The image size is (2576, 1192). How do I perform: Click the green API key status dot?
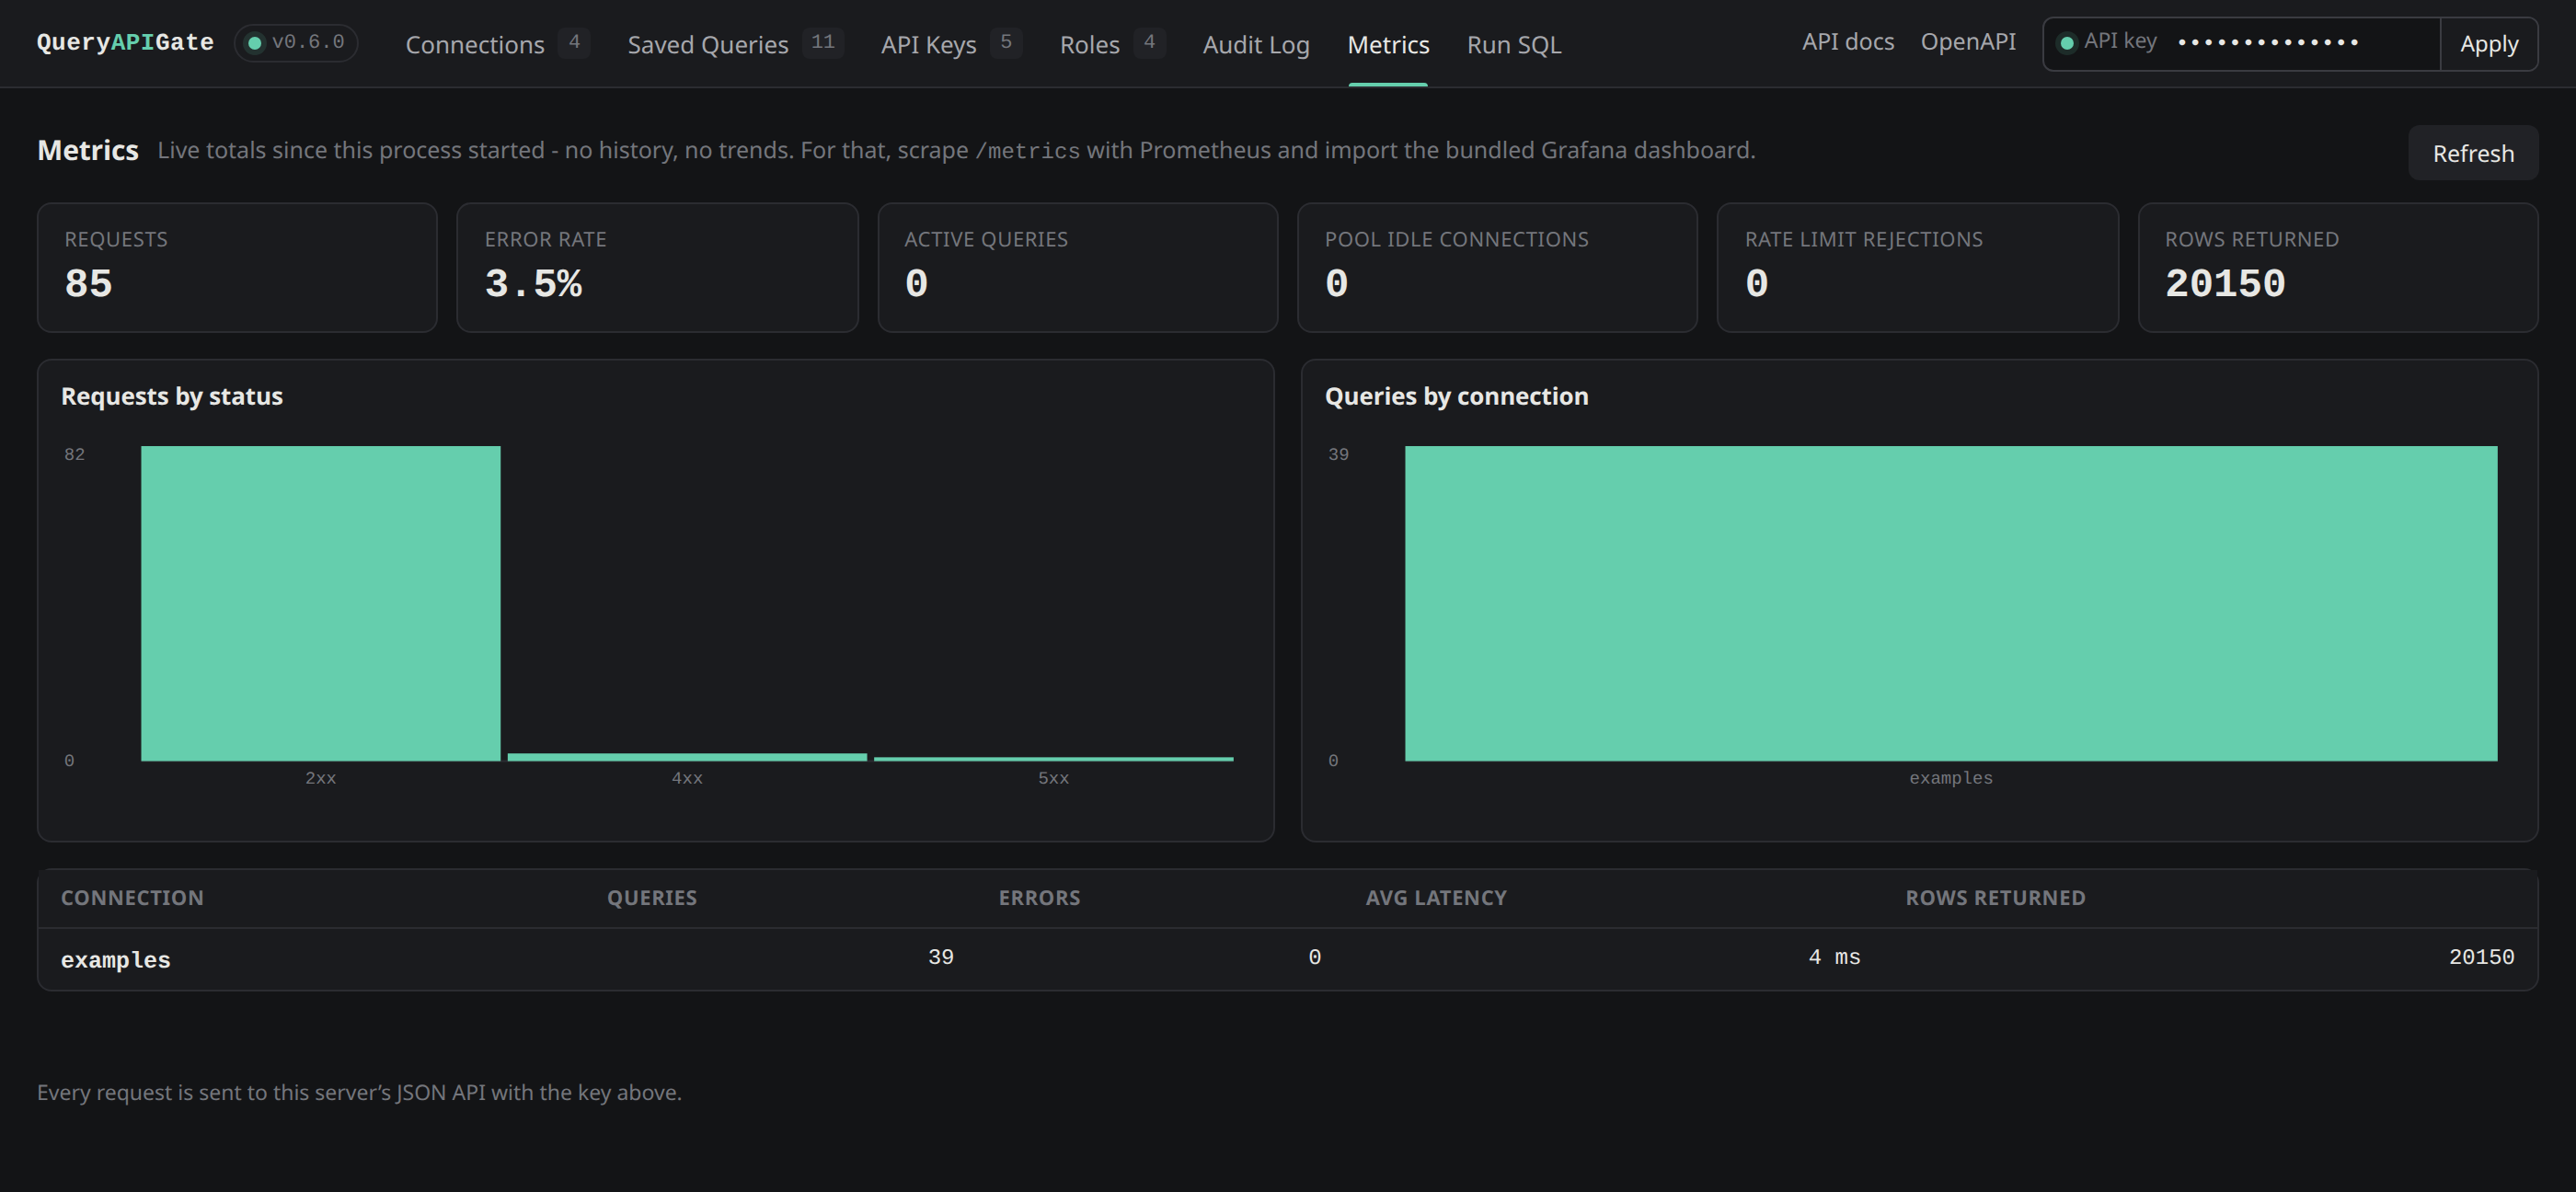click(x=2066, y=43)
